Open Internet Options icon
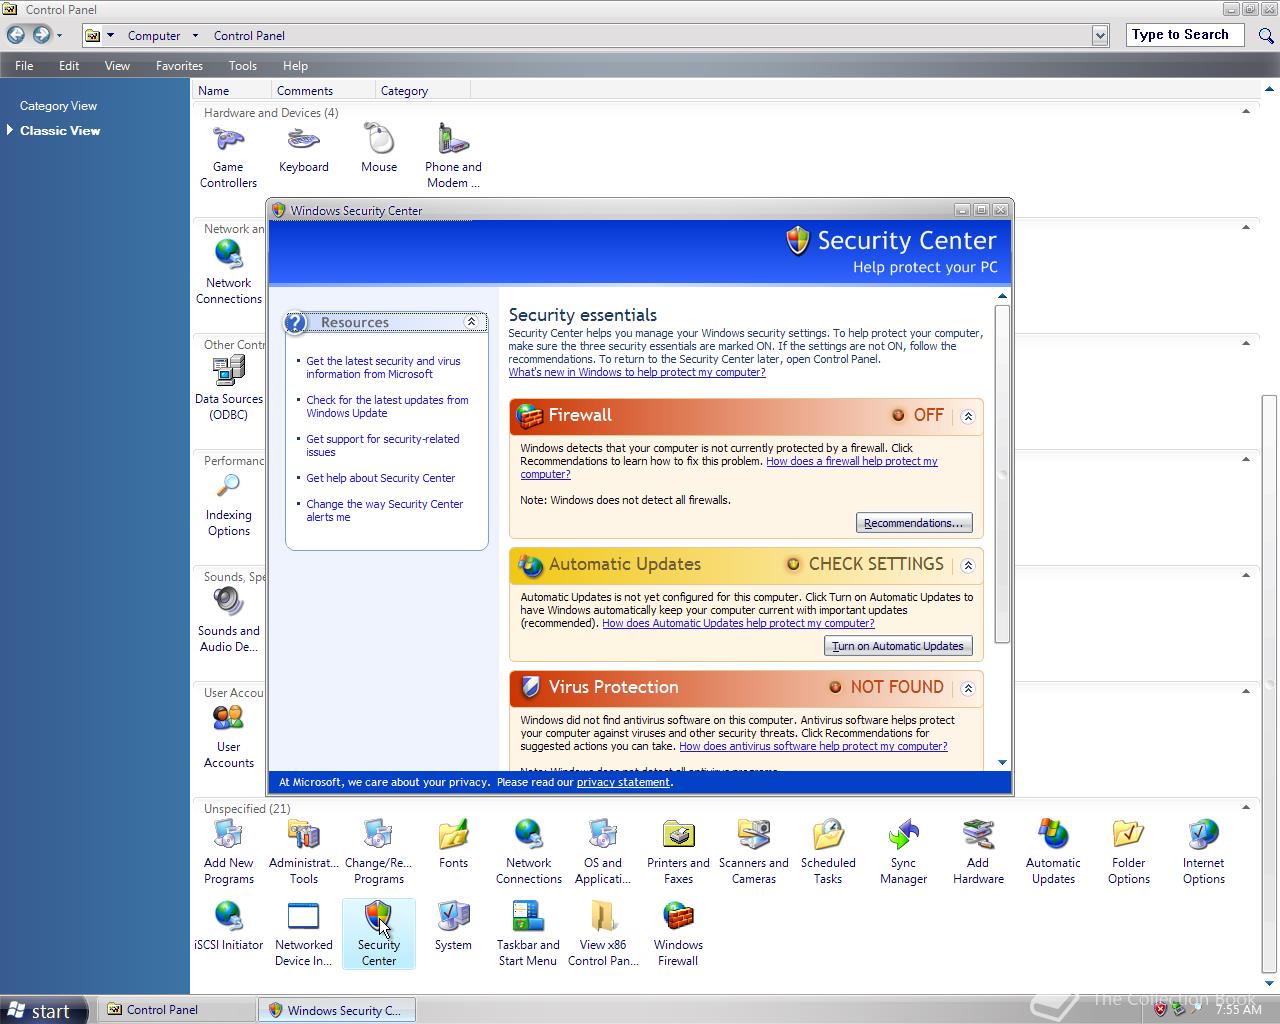 (x=1203, y=852)
